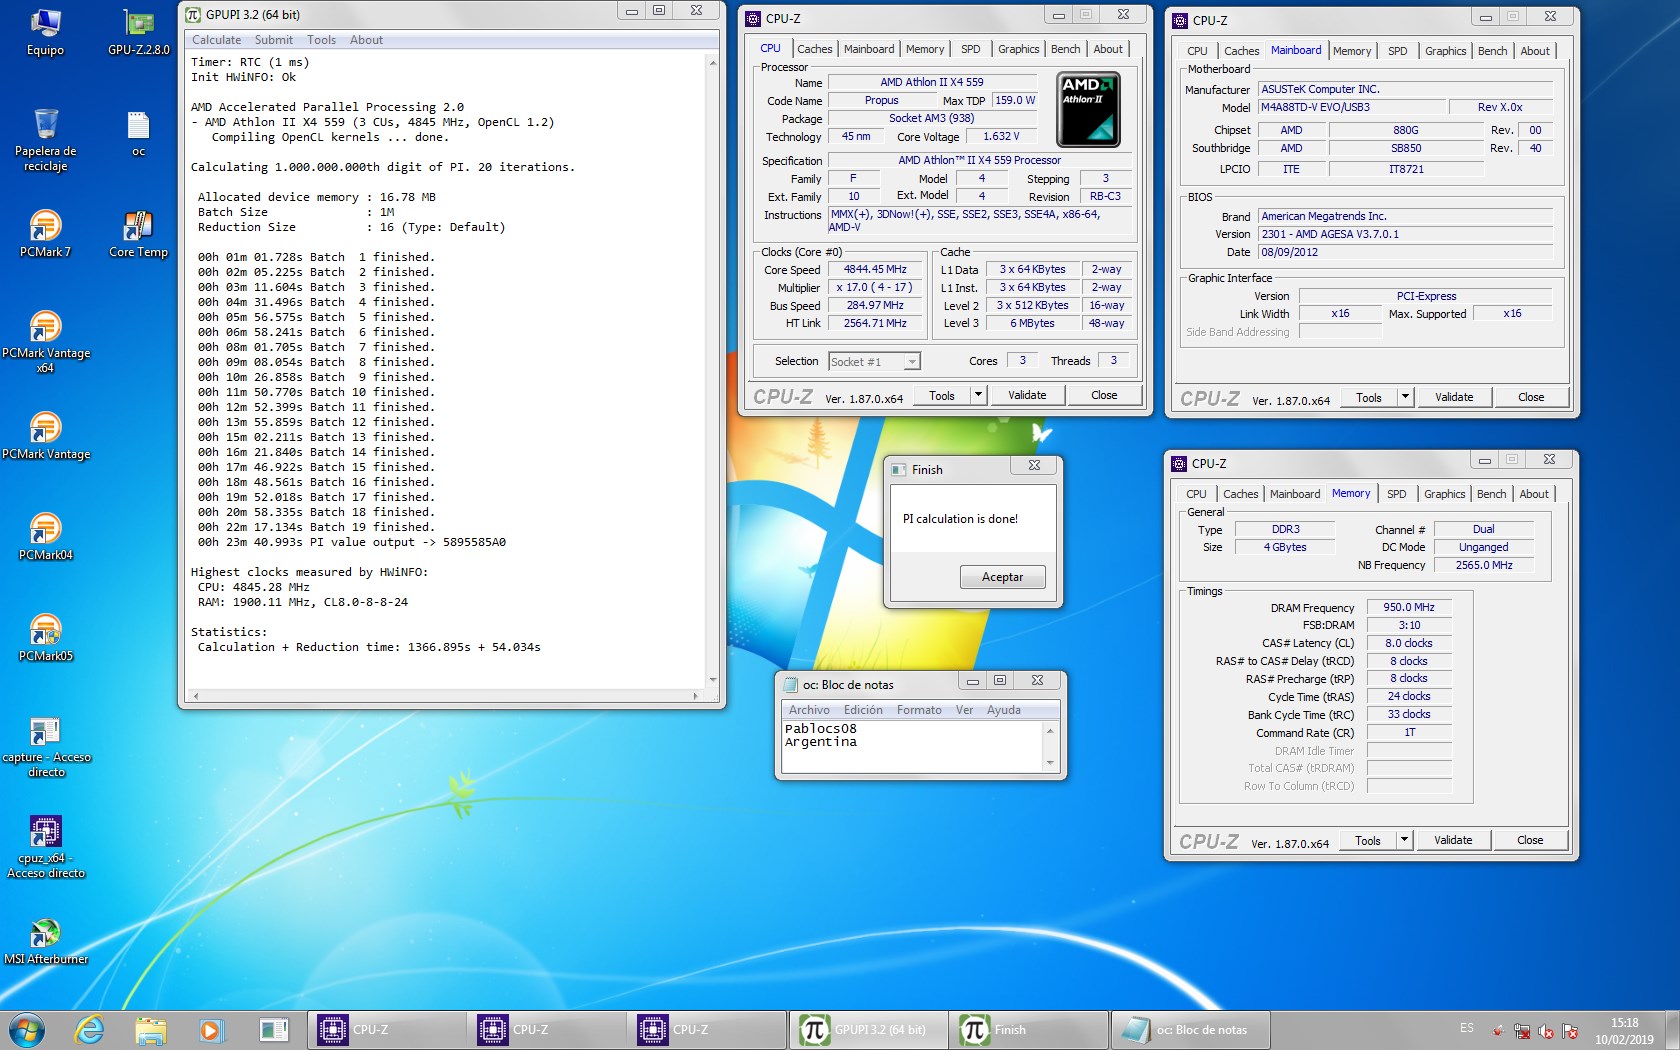Click Notepad vertical scrollbar down arrow

point(1050,763)
